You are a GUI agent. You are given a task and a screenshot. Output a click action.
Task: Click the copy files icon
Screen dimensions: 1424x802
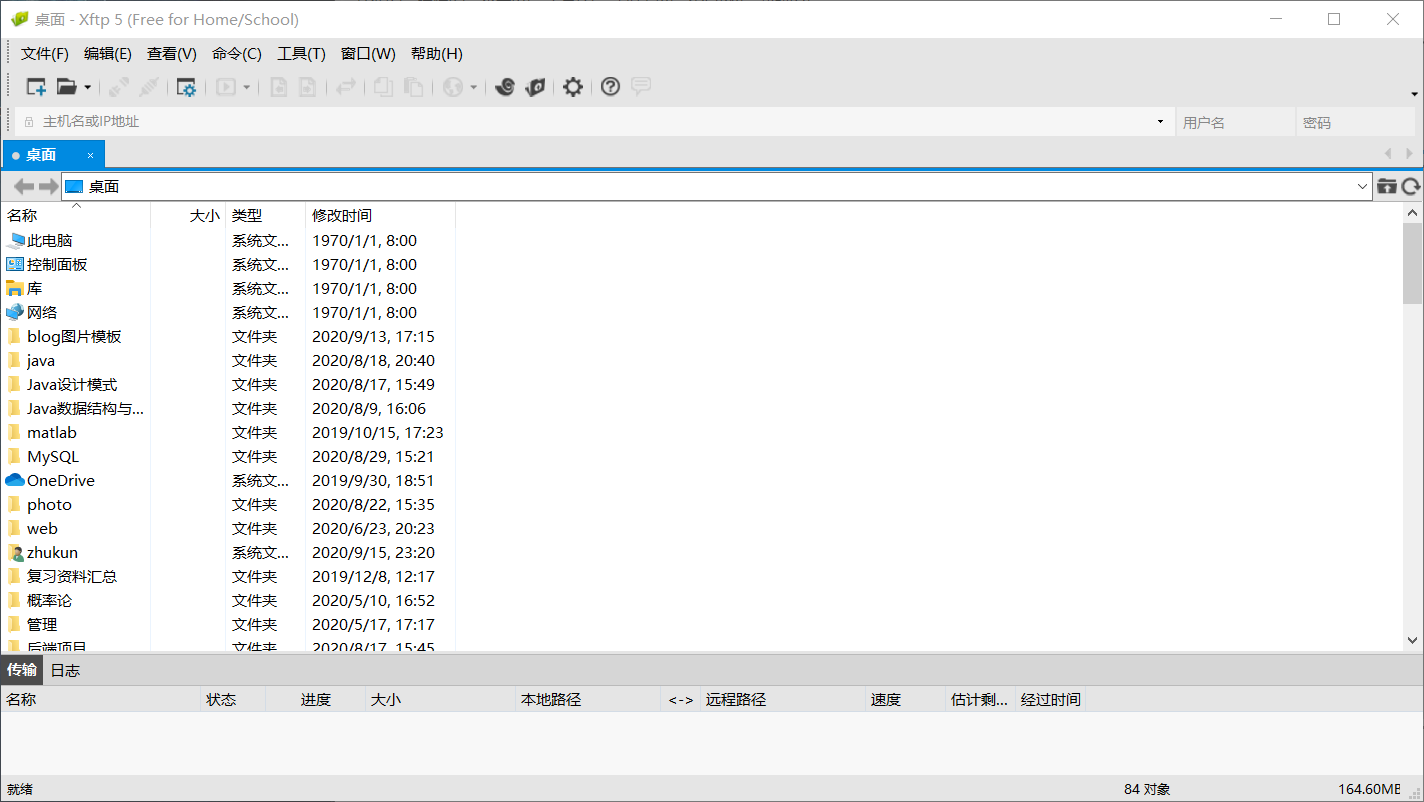tap(383, 87)
